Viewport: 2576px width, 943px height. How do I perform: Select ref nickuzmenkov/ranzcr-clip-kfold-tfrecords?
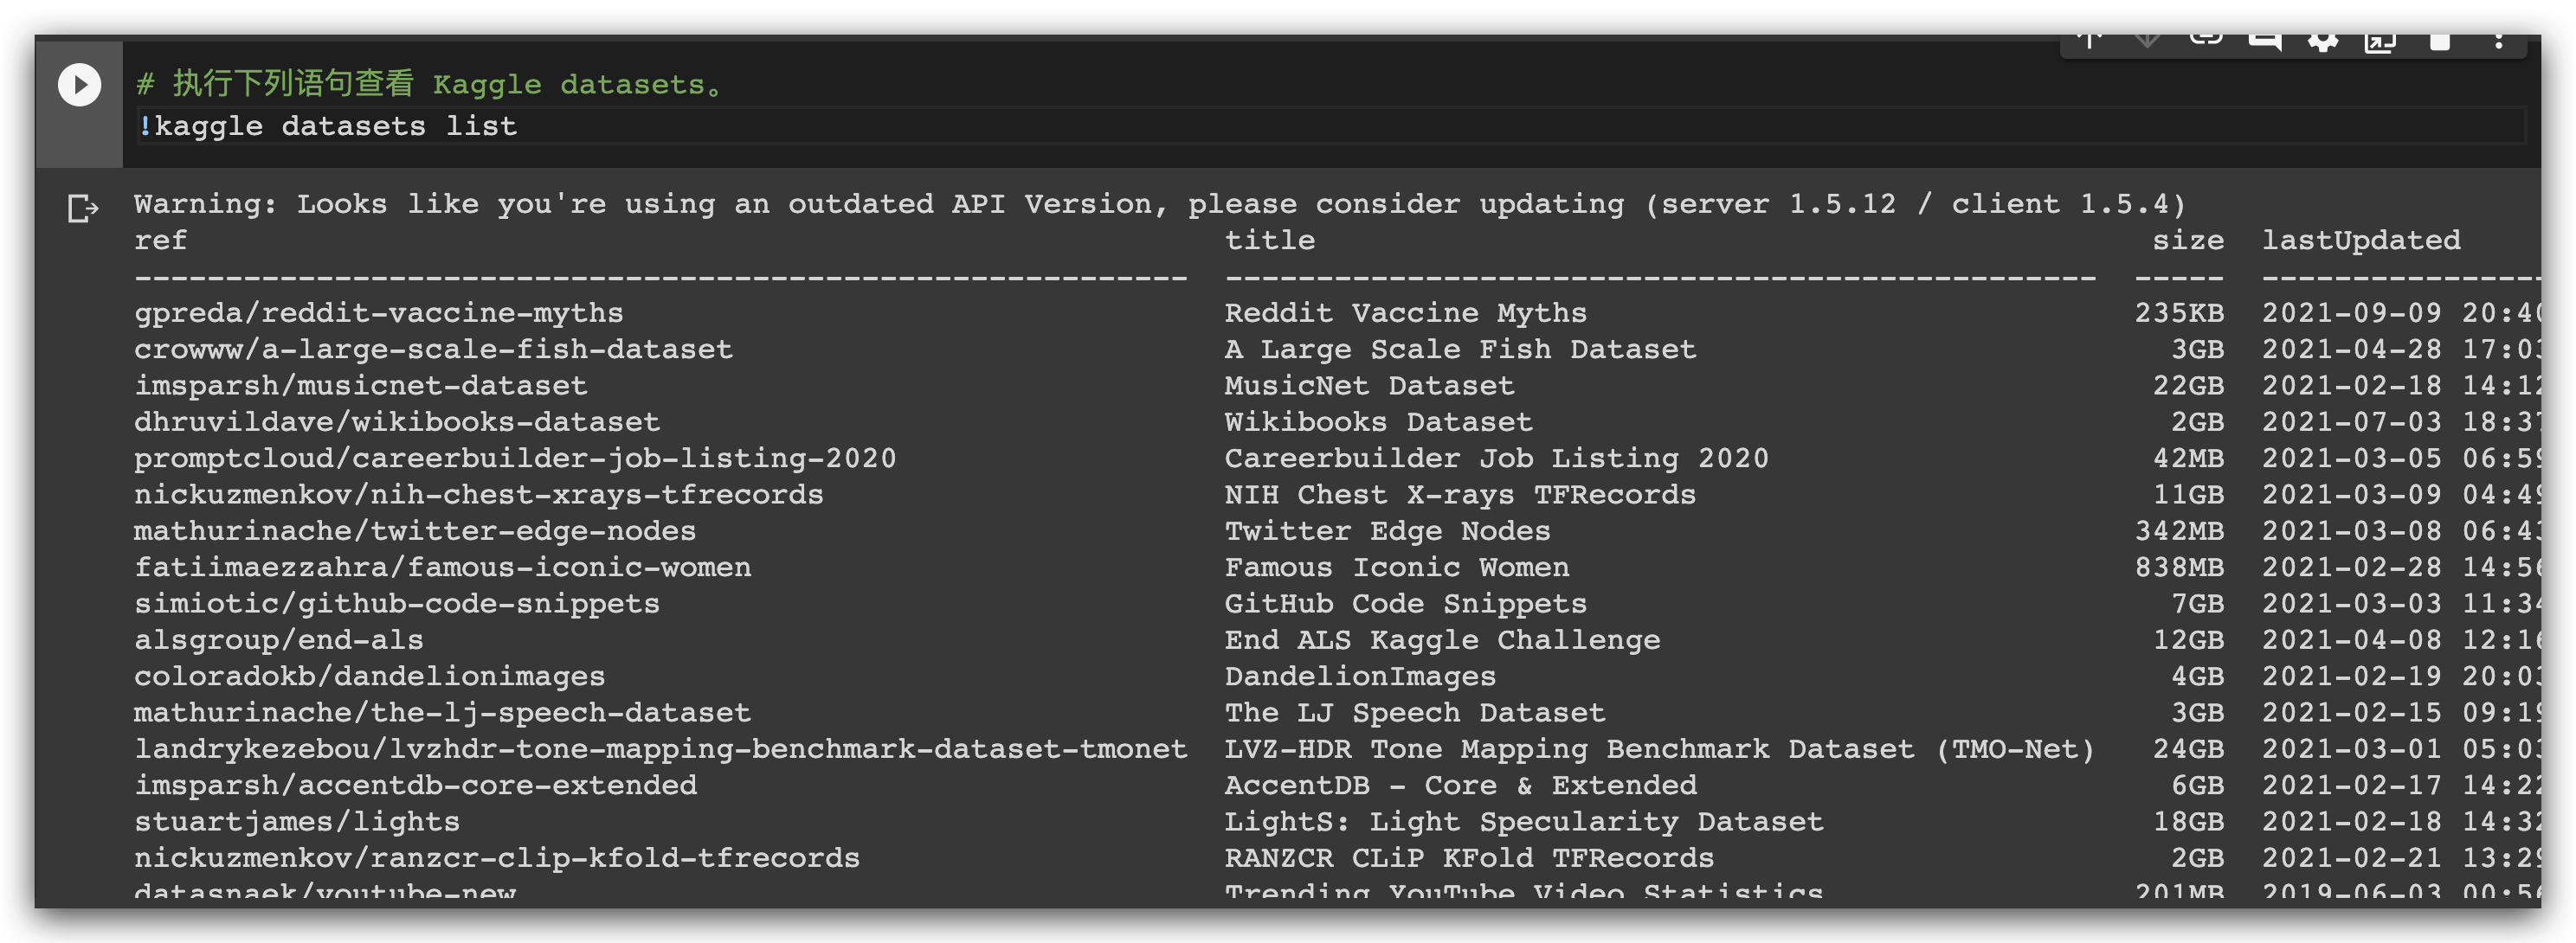pos(497,858)
